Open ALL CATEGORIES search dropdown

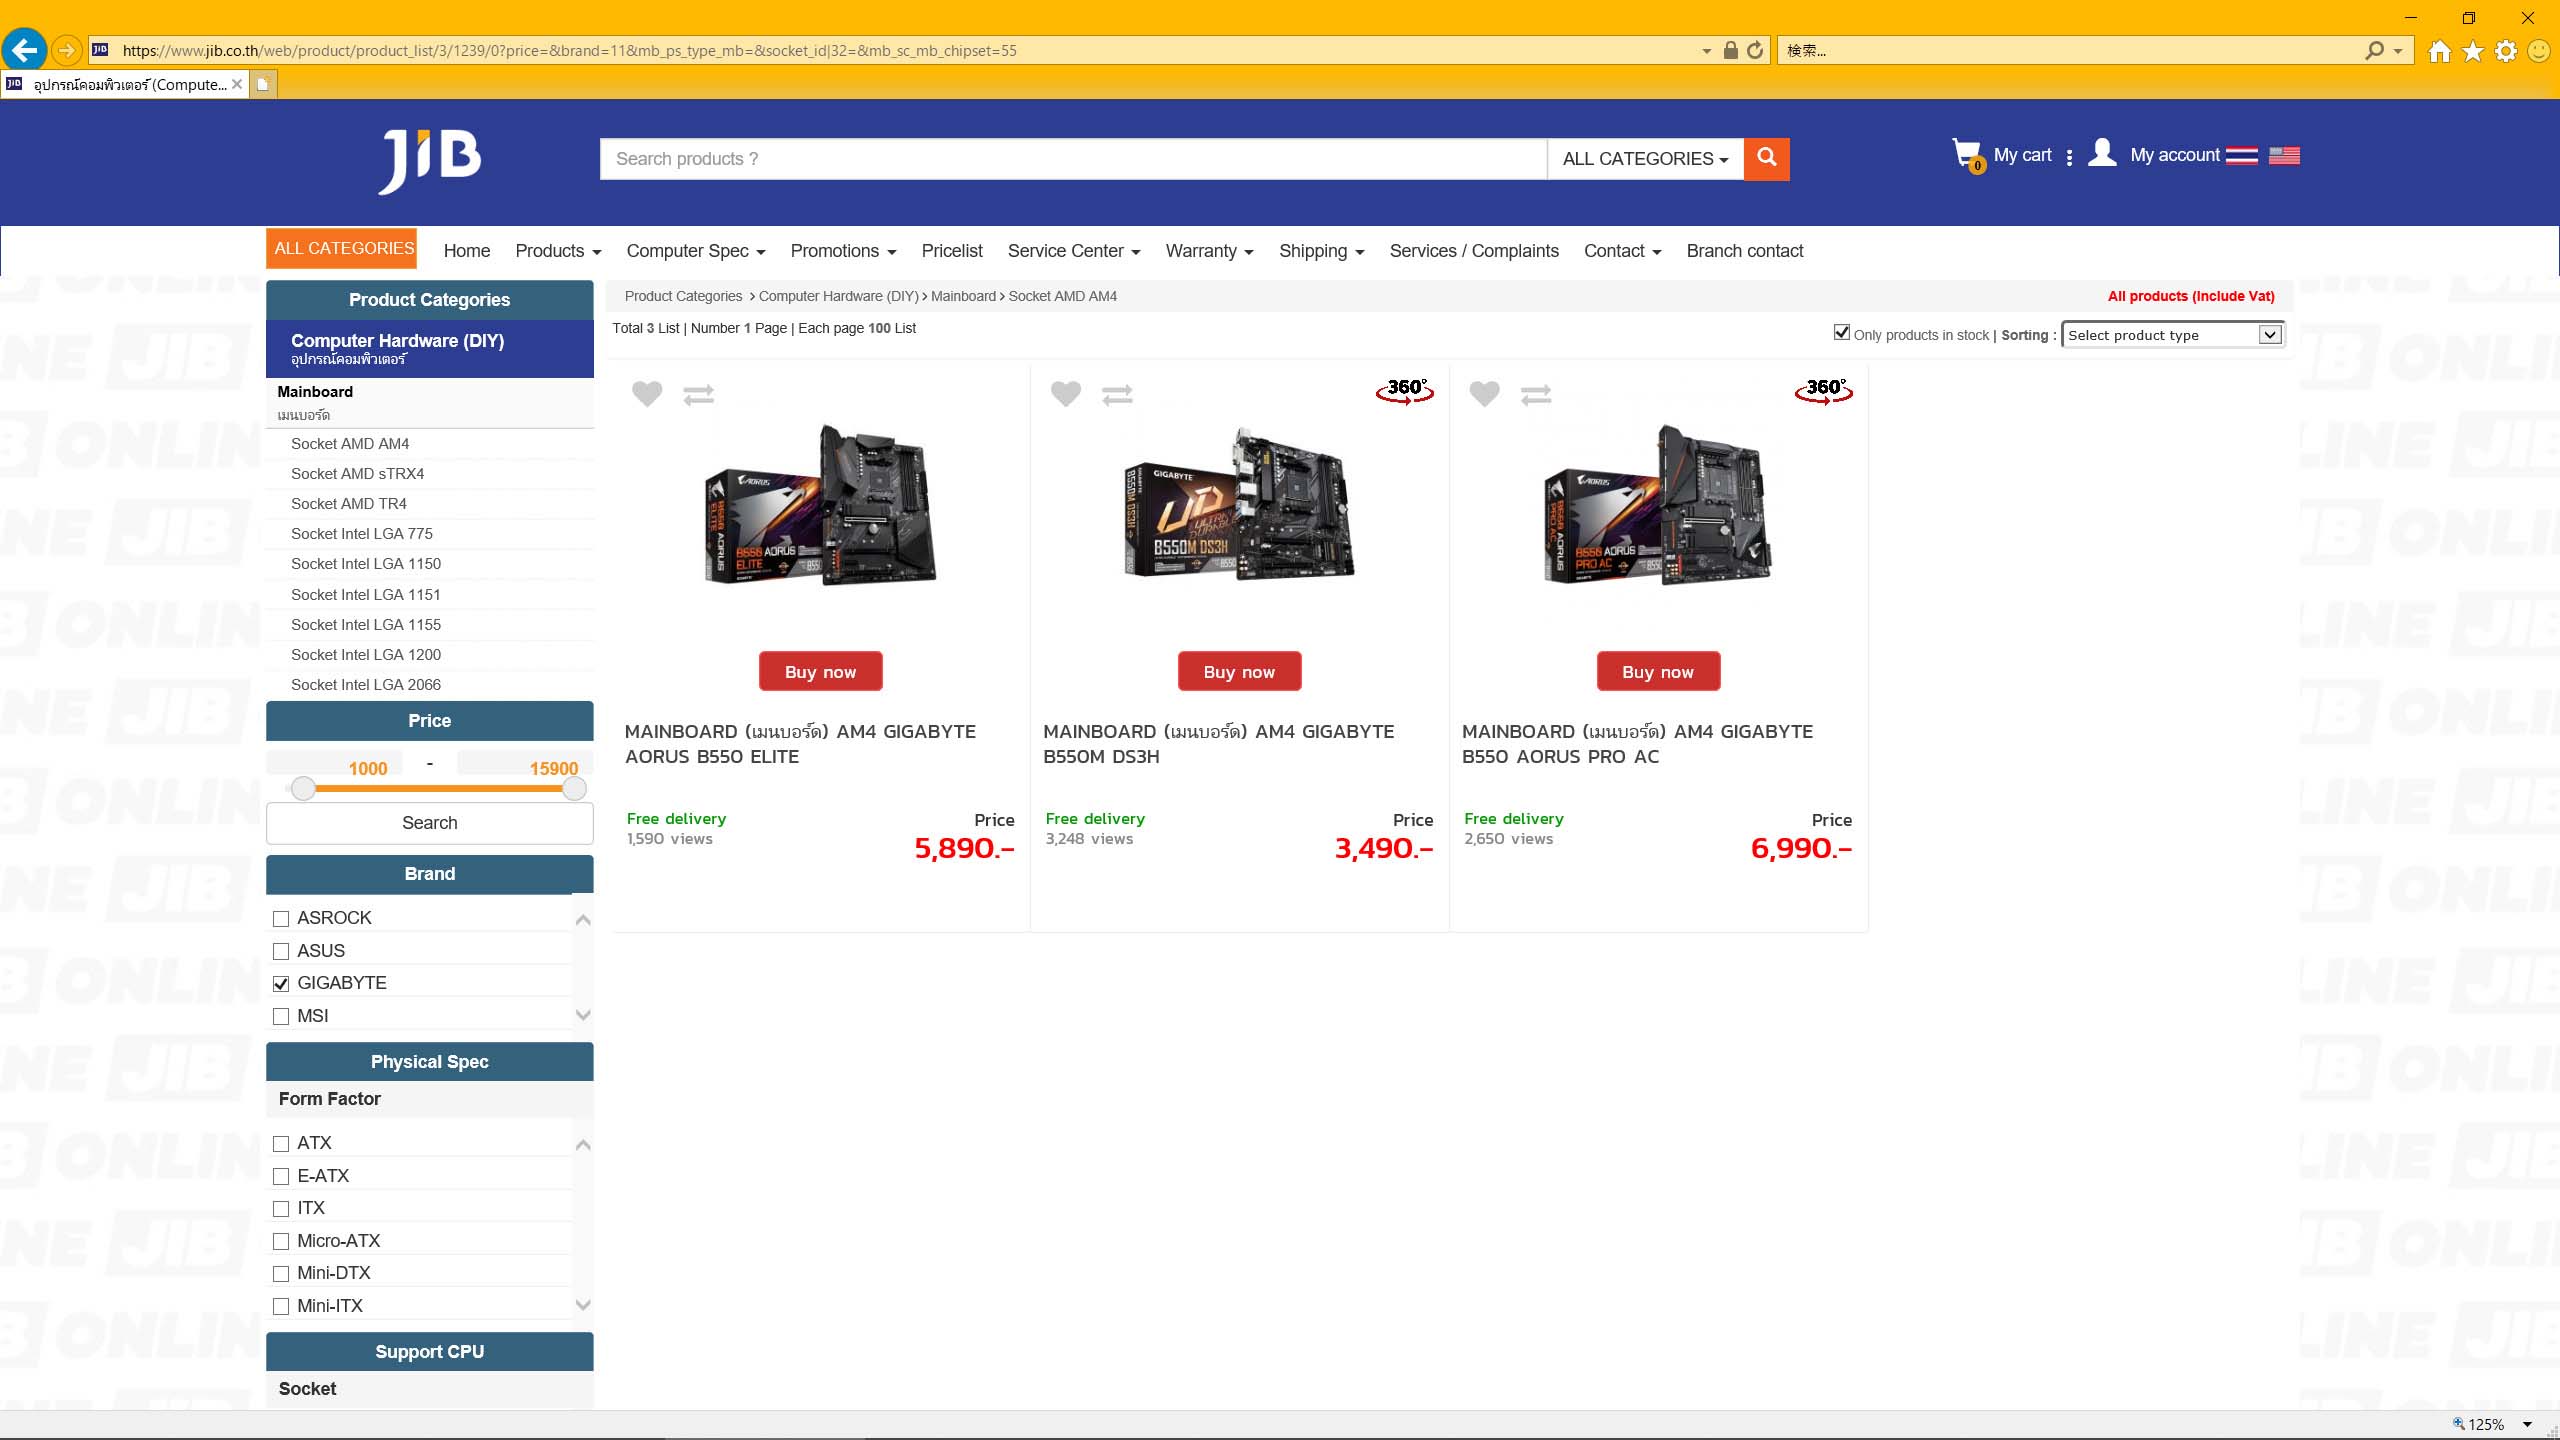tap(1645, 159)
